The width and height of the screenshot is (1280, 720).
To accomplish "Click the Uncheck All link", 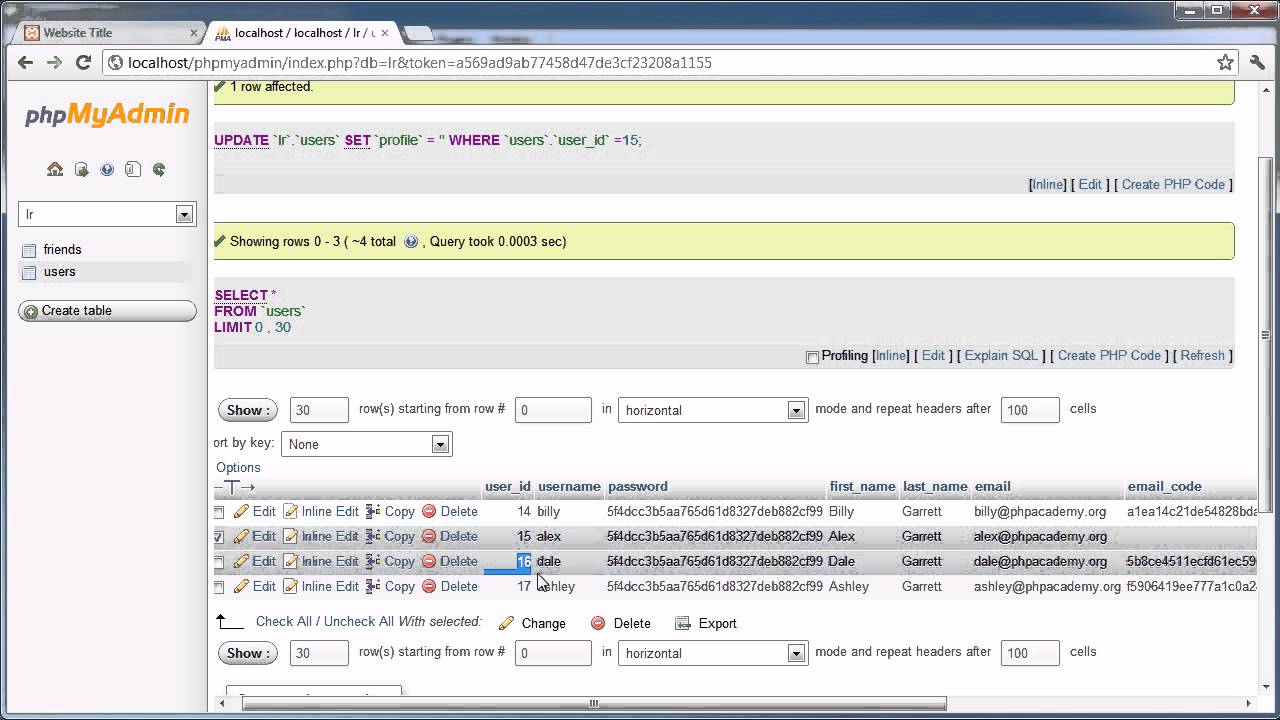I will (359, 621).
